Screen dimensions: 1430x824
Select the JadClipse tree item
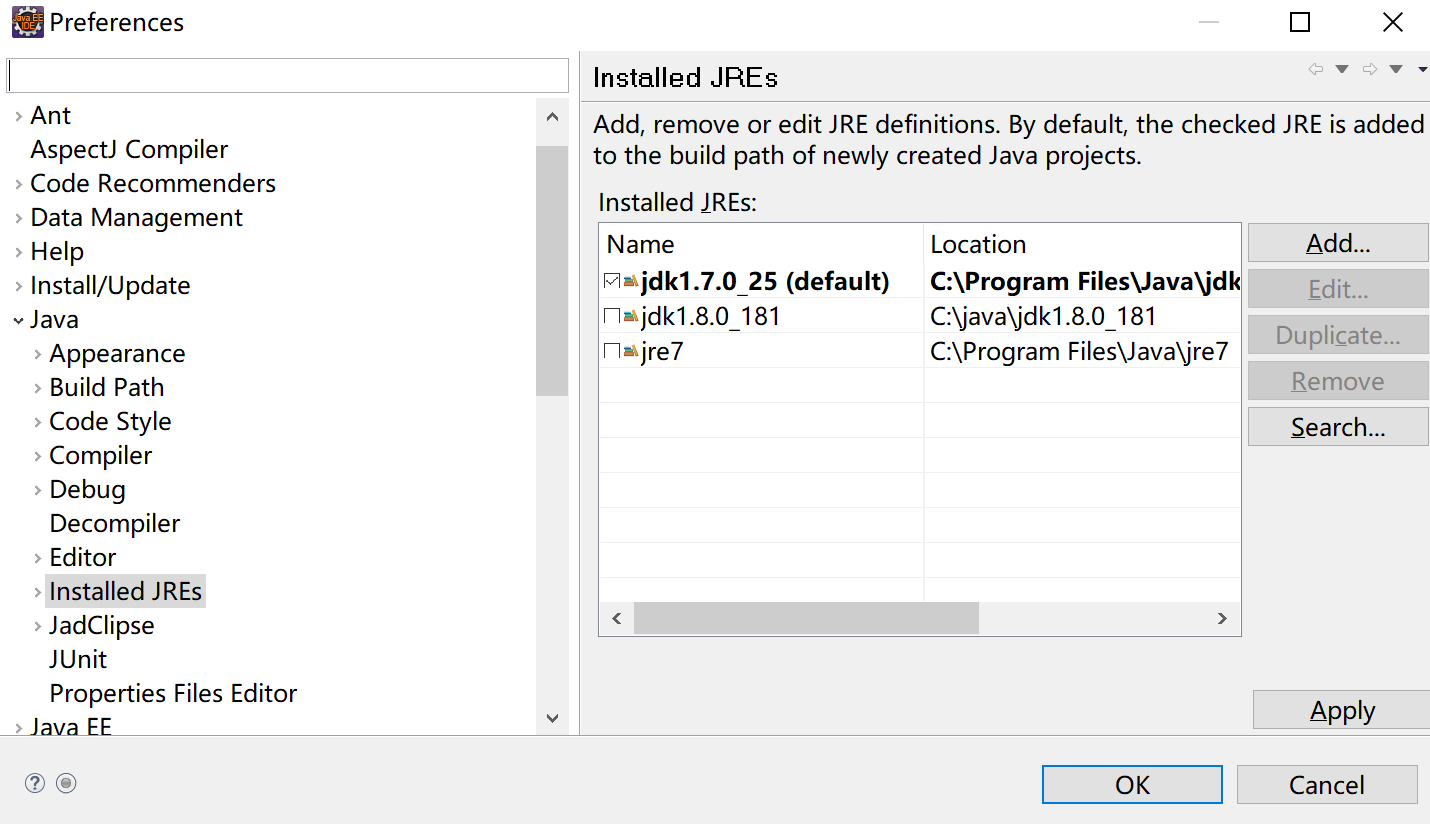click(102, 626)
